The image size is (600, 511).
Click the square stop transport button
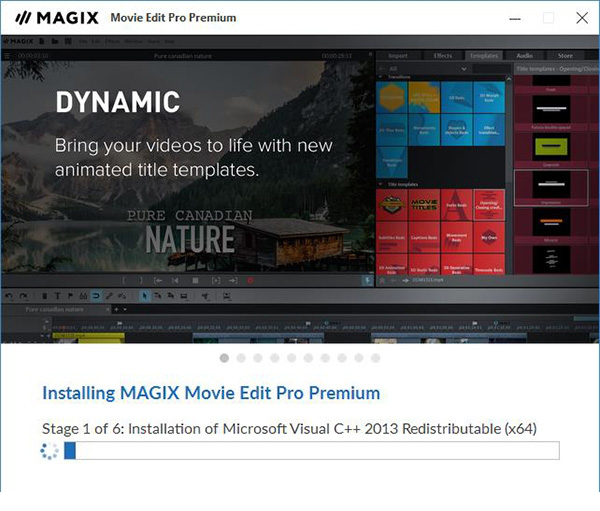tap(195, 281)
